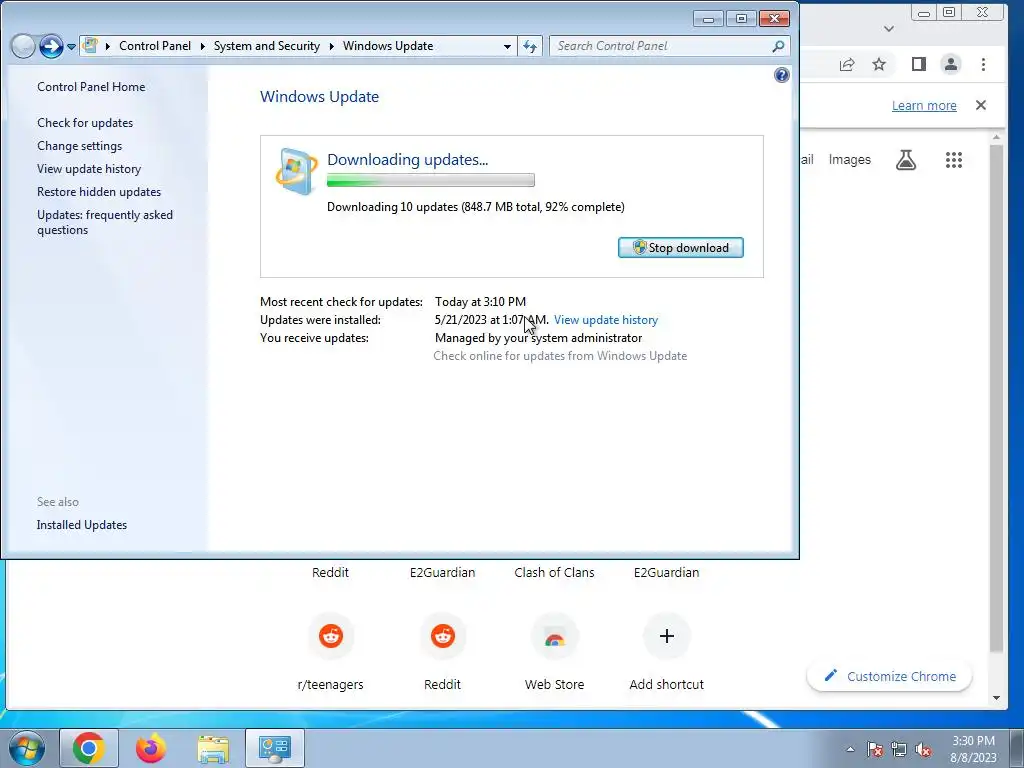Click the Customize Chrome button
The height and width of the screenshot is (768, 1024).
(x=889, y=677)
